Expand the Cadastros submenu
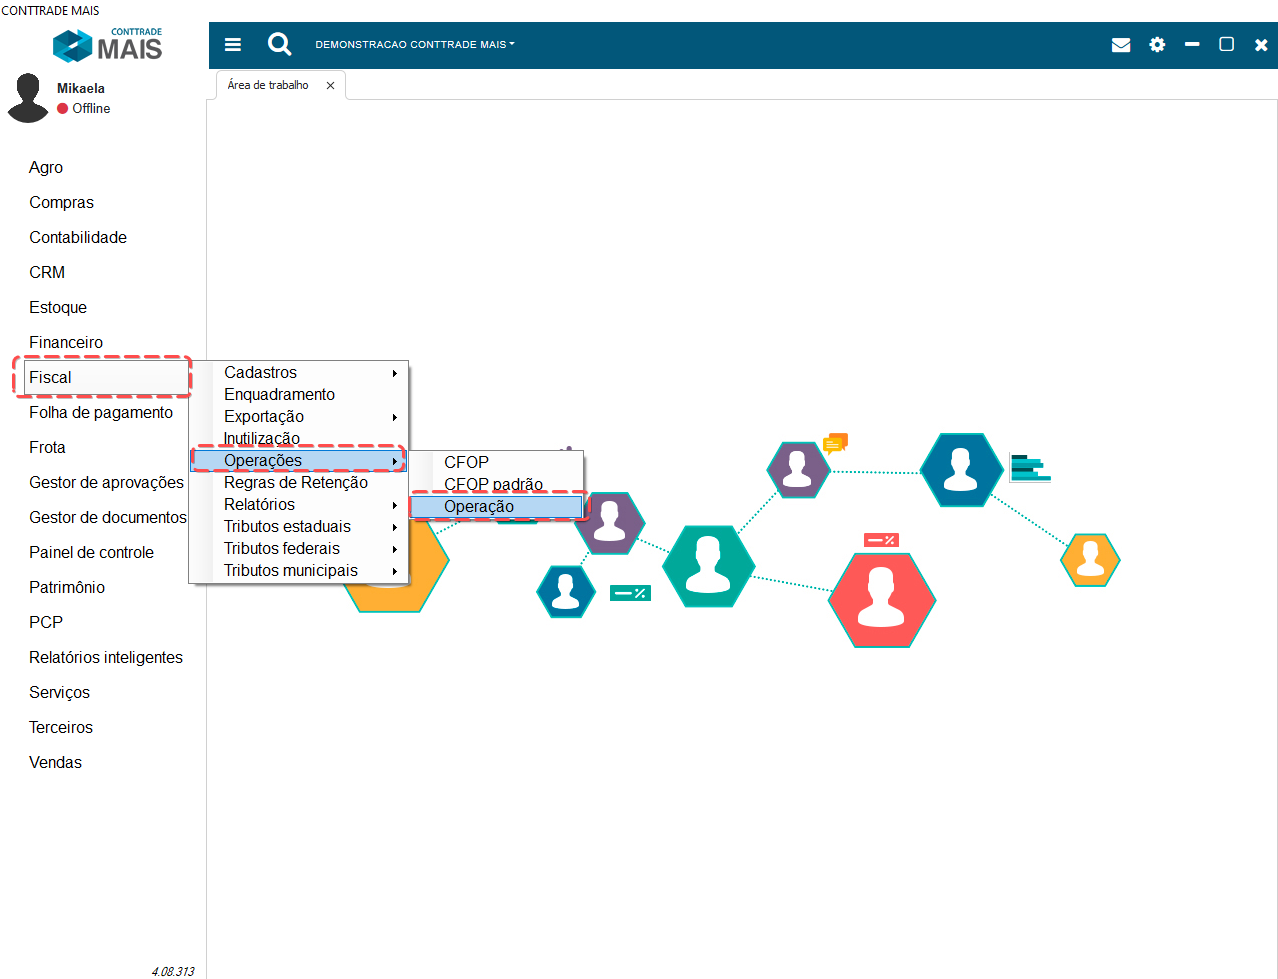 [x=300, y=373]
